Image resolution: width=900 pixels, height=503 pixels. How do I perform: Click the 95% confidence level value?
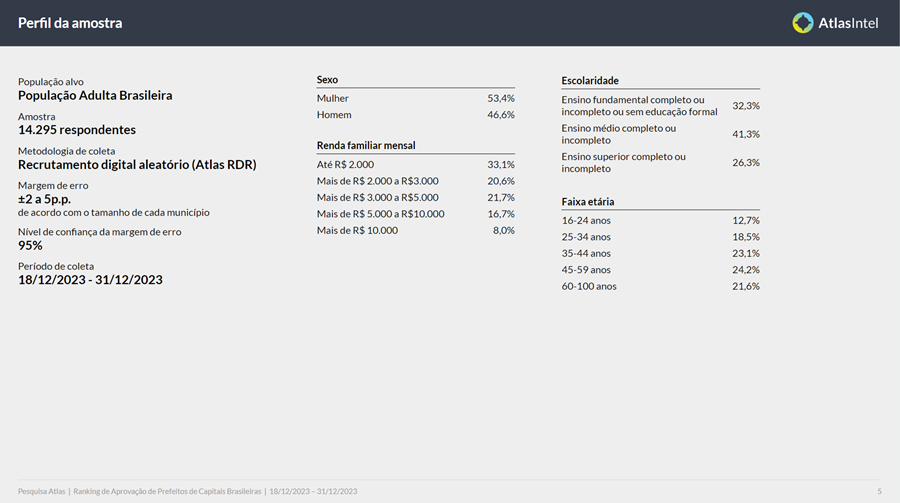click(30, 245)
